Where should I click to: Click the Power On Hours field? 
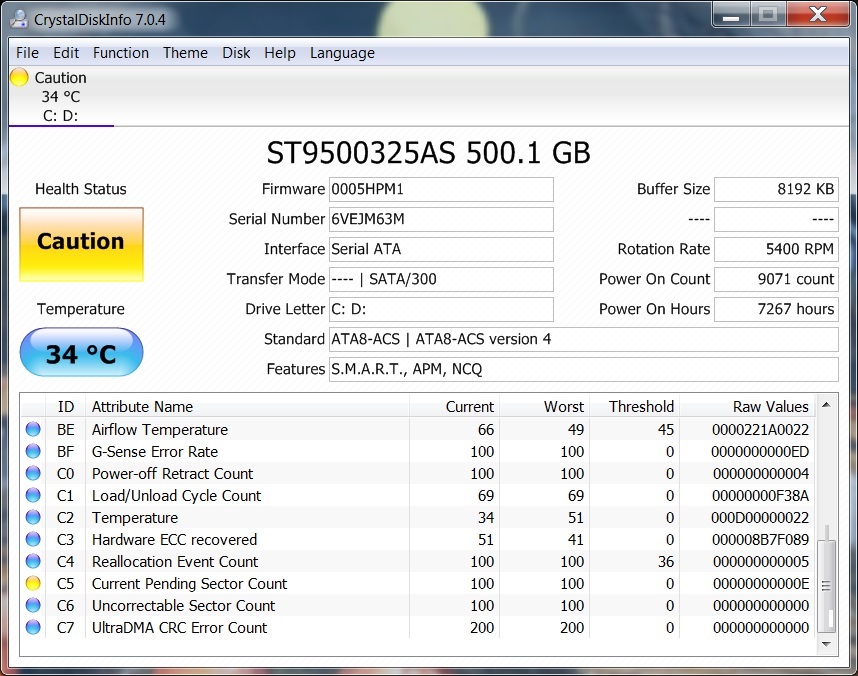tap(776, 309)
